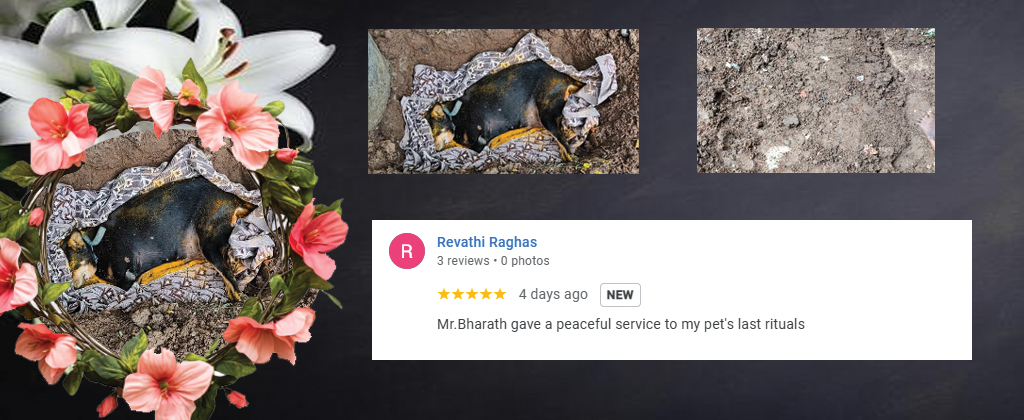Image resolution: width=1024 pixels, height=420 pixels.
Task: Click the first yellow rating star
Action: [444, 295]
